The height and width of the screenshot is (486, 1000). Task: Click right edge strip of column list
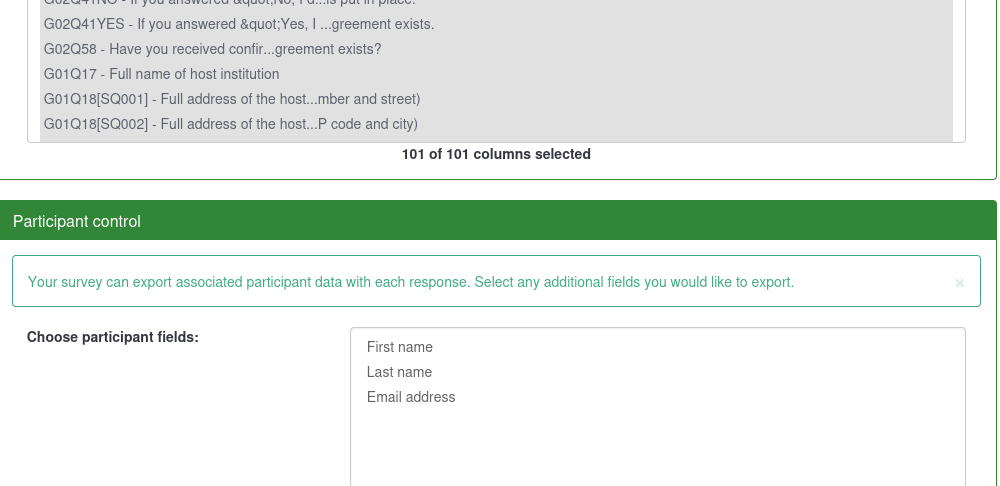959,70
